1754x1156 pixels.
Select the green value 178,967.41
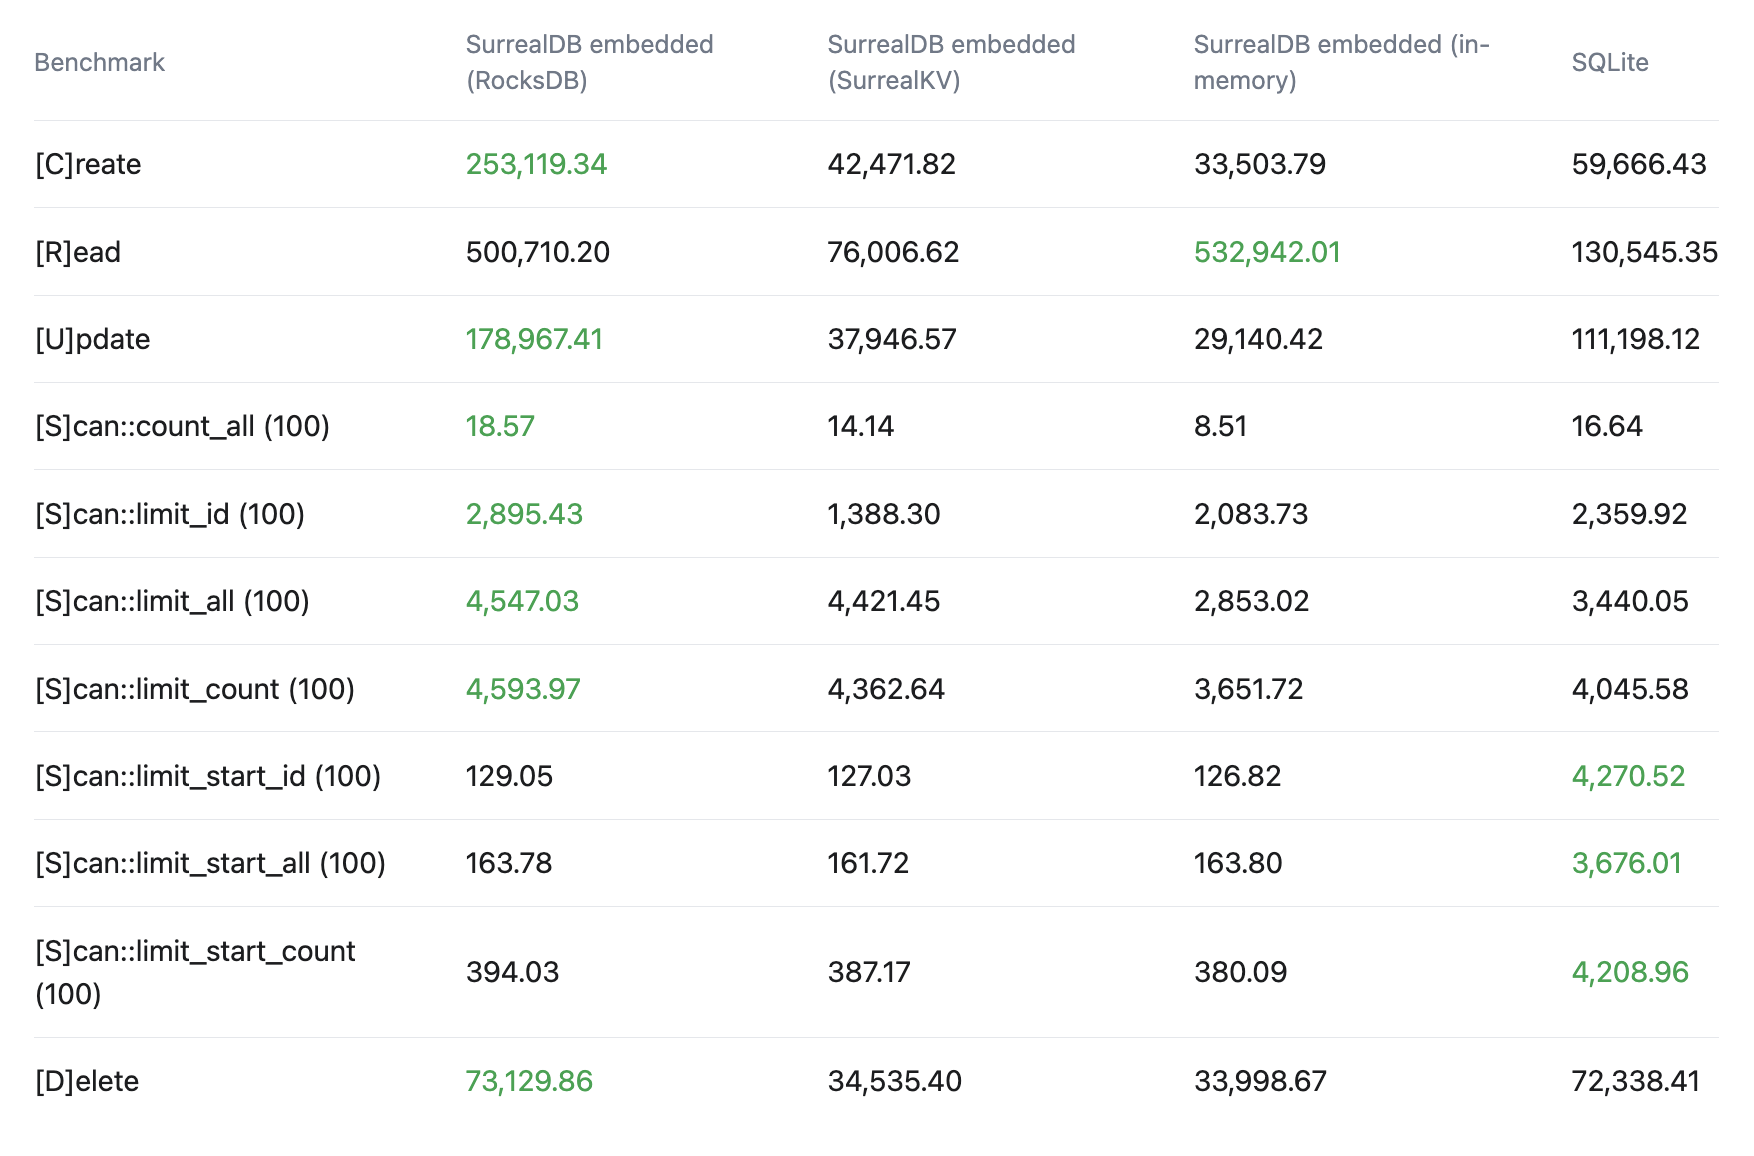pos(534,339)
